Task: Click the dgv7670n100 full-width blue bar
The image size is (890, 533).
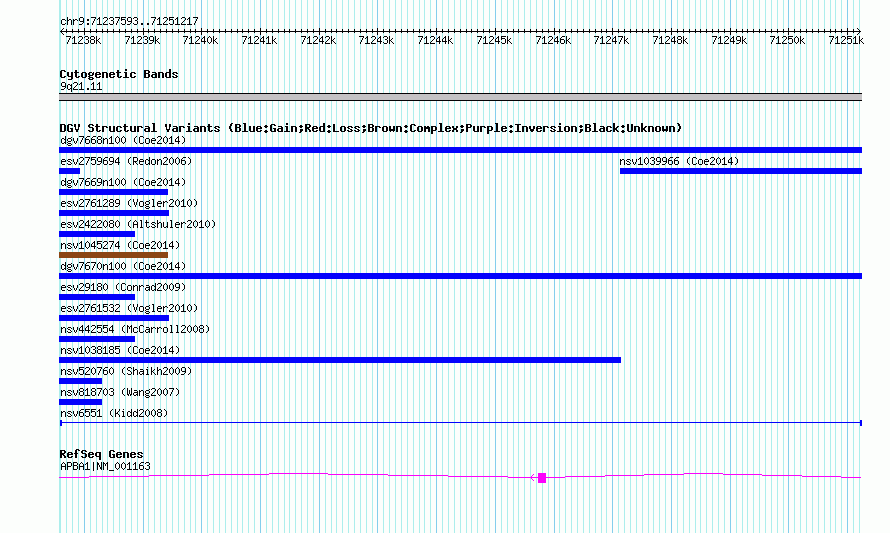Action: tap(460, 276)
